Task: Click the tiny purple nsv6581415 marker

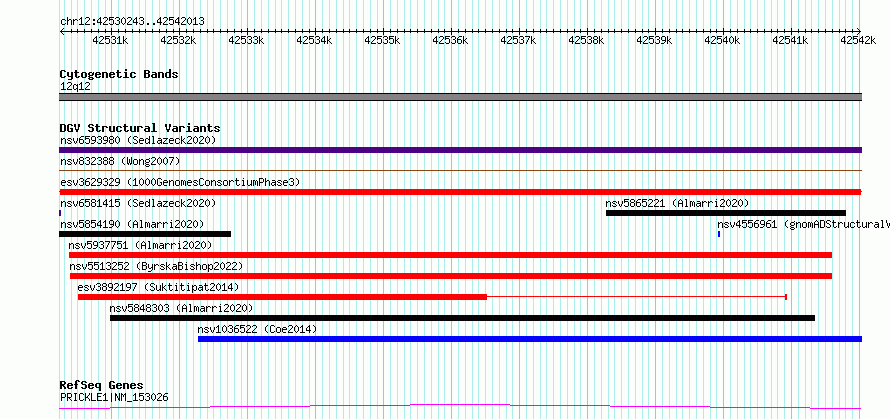Action: coord(60,213)
